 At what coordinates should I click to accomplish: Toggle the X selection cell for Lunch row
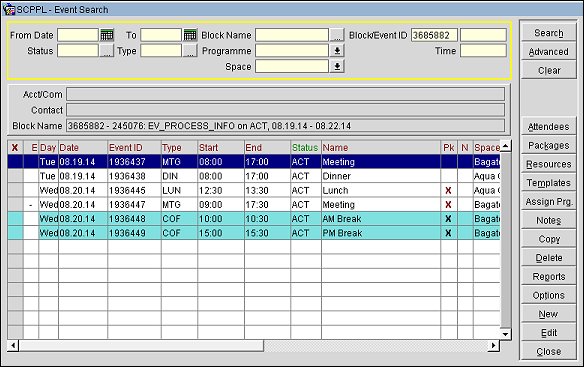pos(15,190)
